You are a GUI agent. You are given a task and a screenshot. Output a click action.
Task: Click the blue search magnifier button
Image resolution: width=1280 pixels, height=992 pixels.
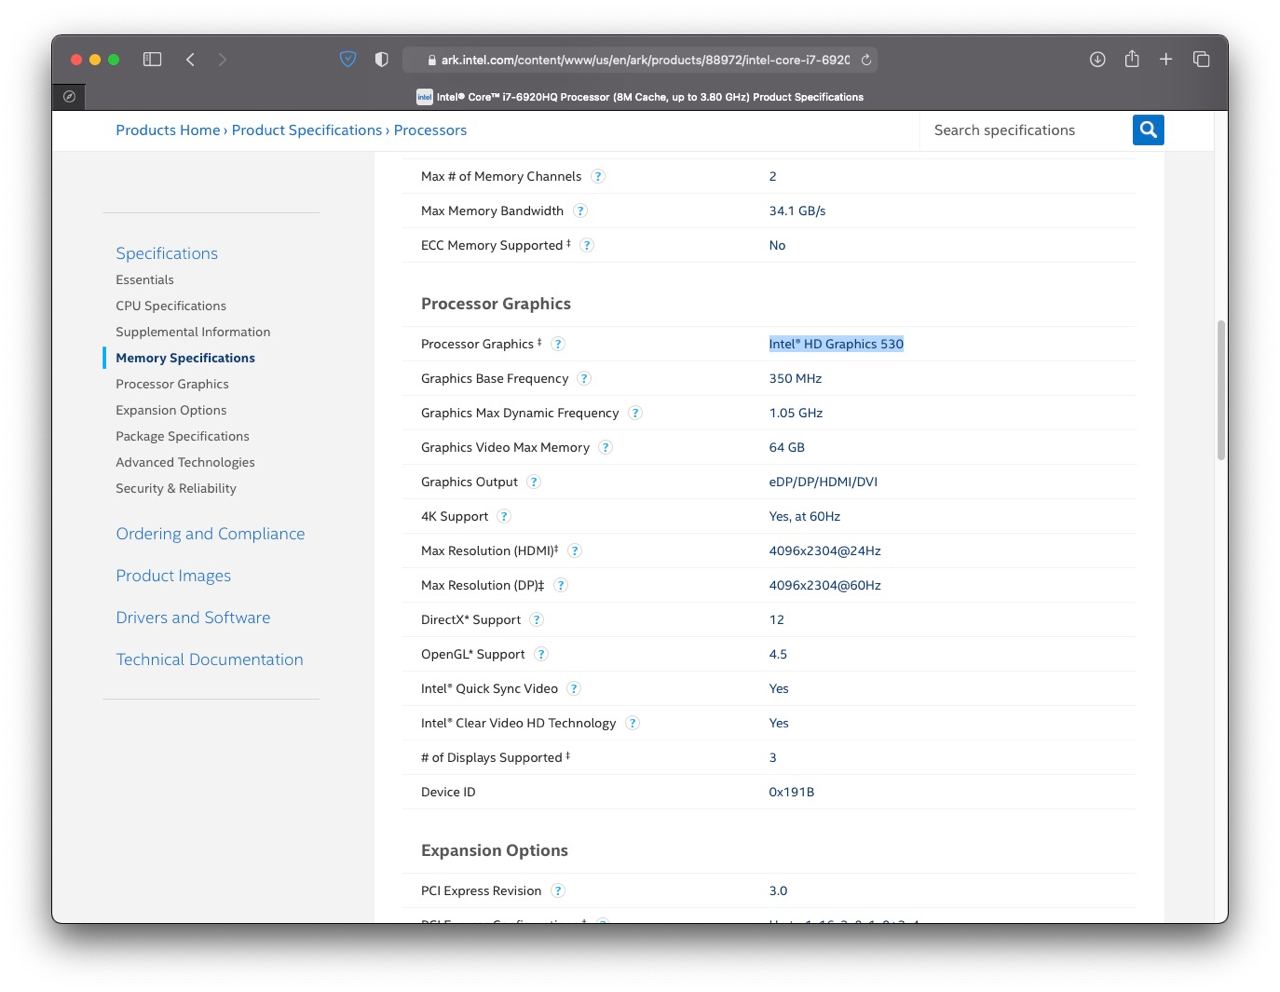(1148, 130)
